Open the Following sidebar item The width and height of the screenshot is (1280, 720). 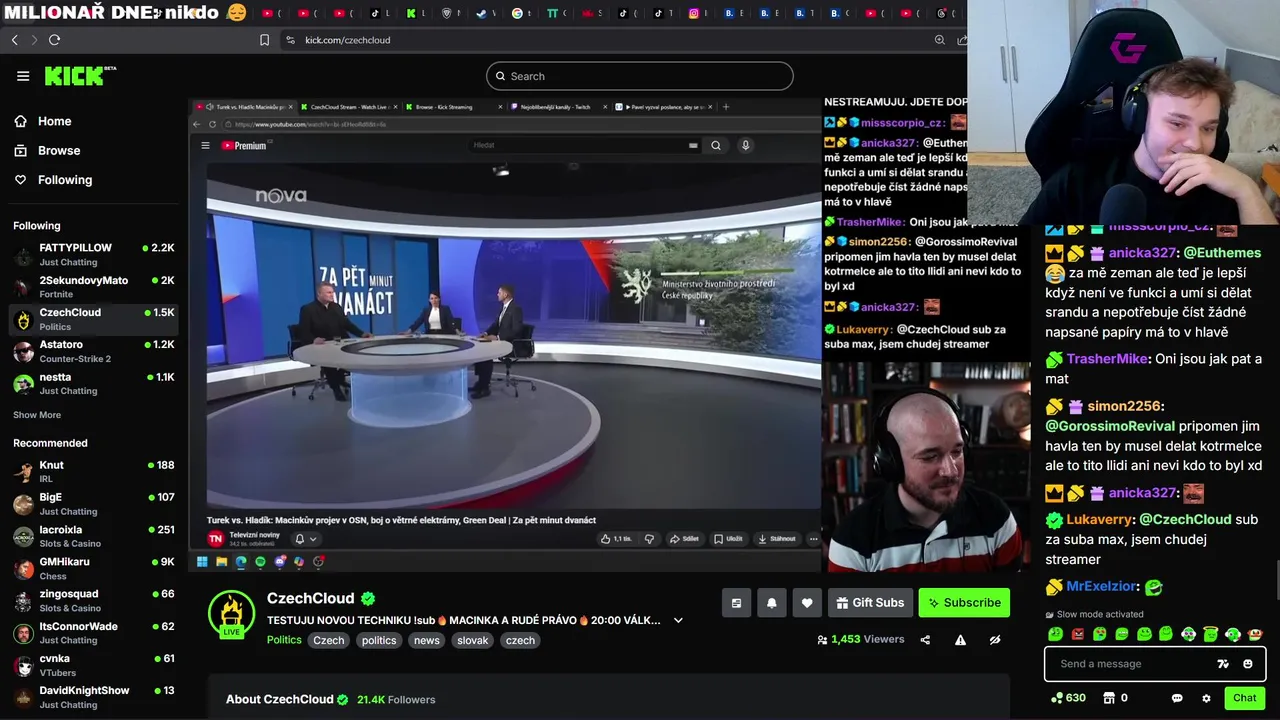(x=65, y=180)
